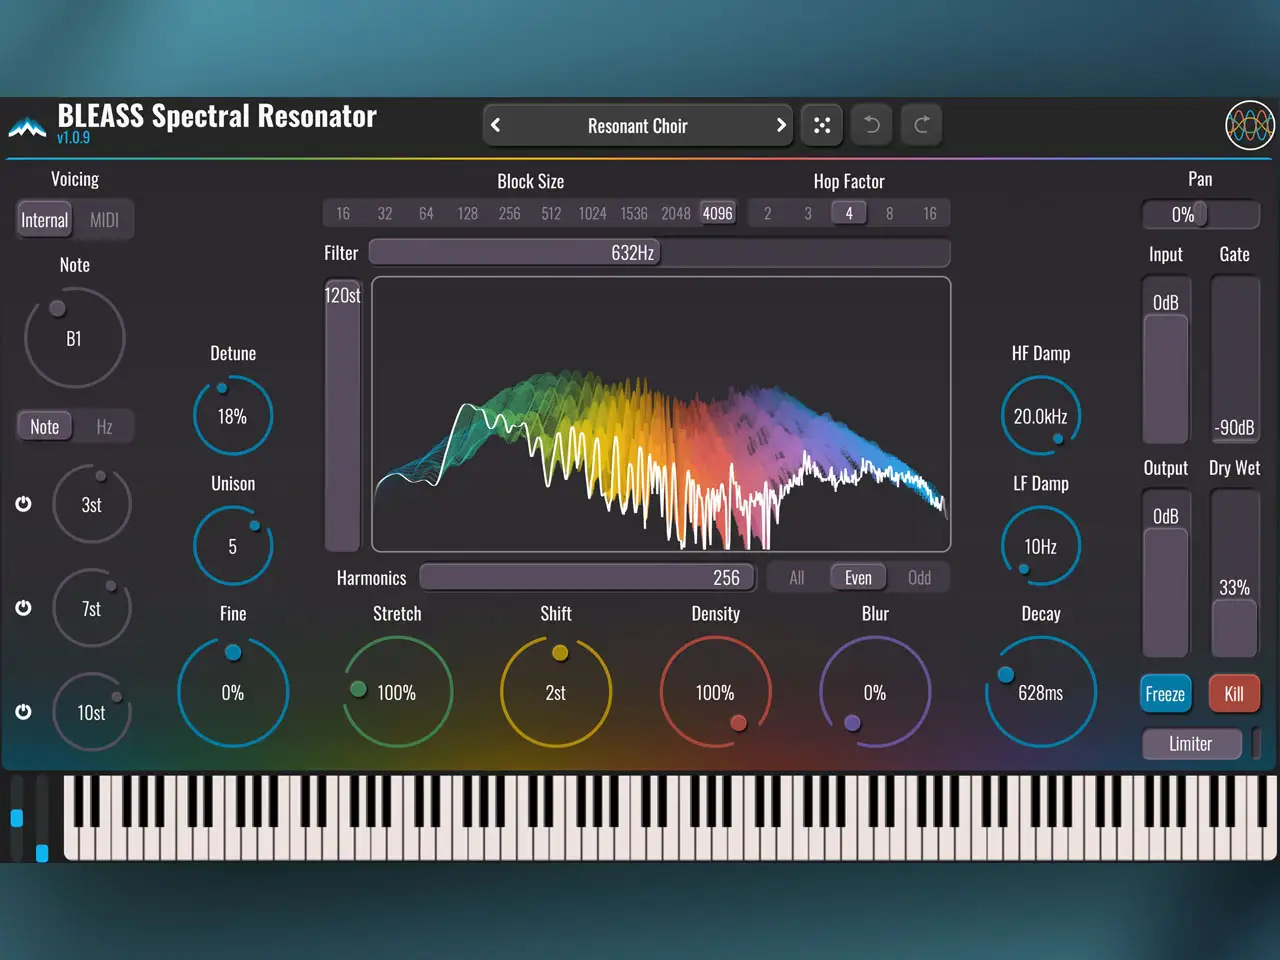The width and height of the screenshot is (1280, 960).
Task: Select All harmonics
Action: 797,578
